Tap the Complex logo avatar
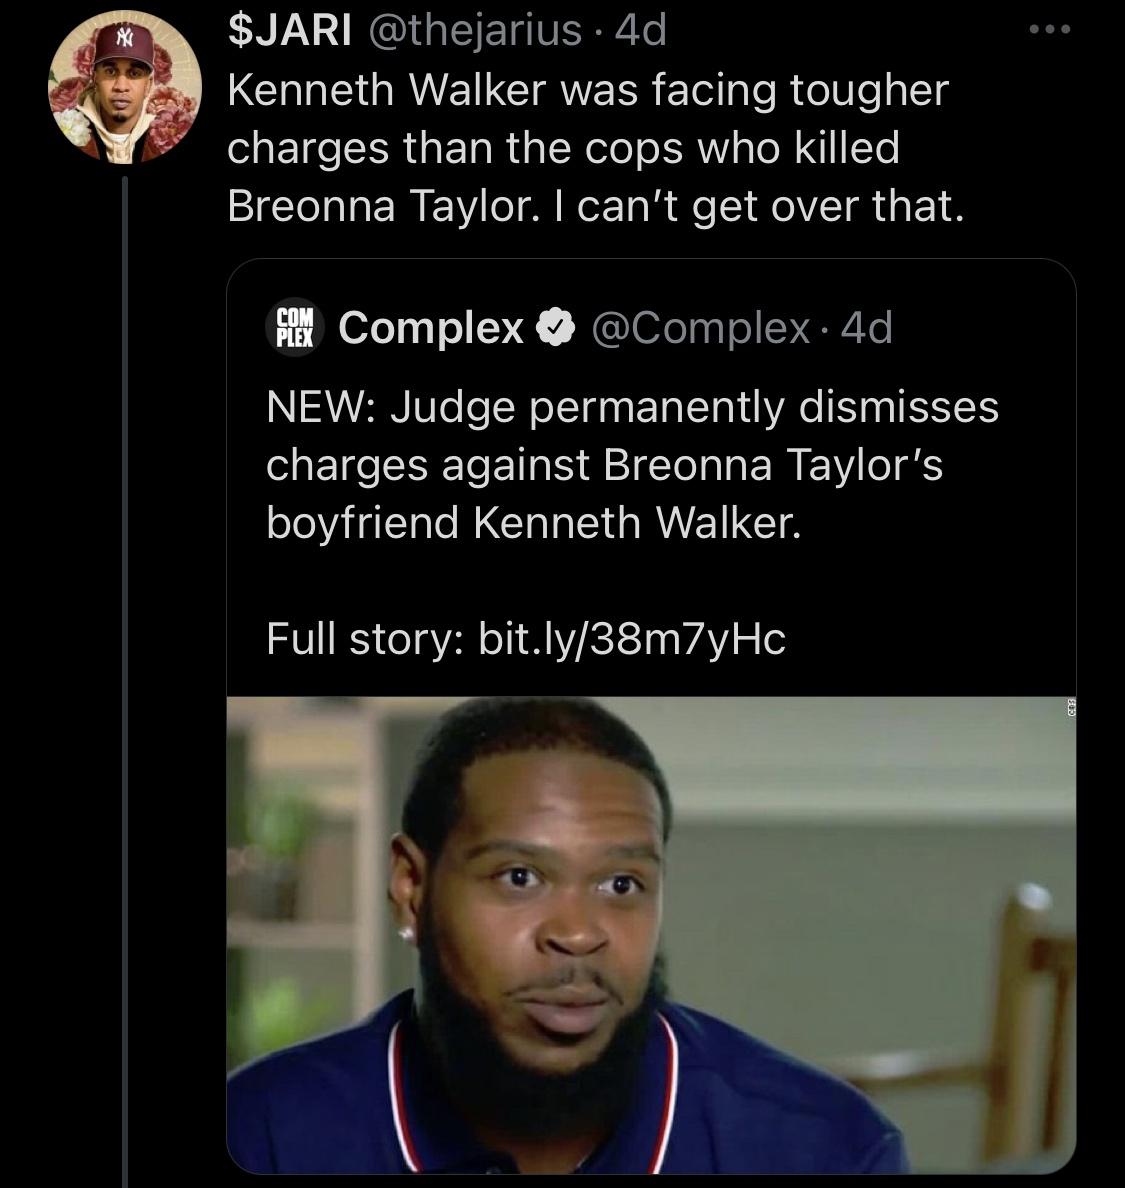 tap(295, 327)
